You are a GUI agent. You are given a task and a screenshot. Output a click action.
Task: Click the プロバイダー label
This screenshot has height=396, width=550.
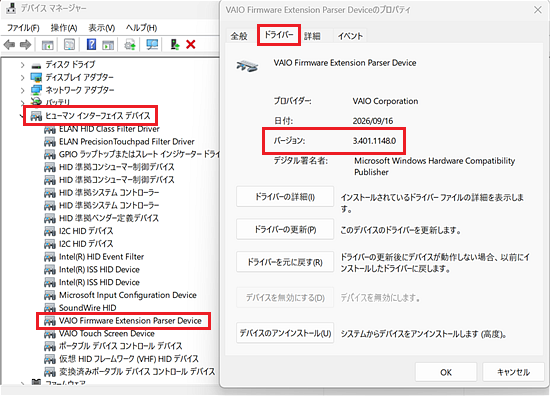click(293, 101)
